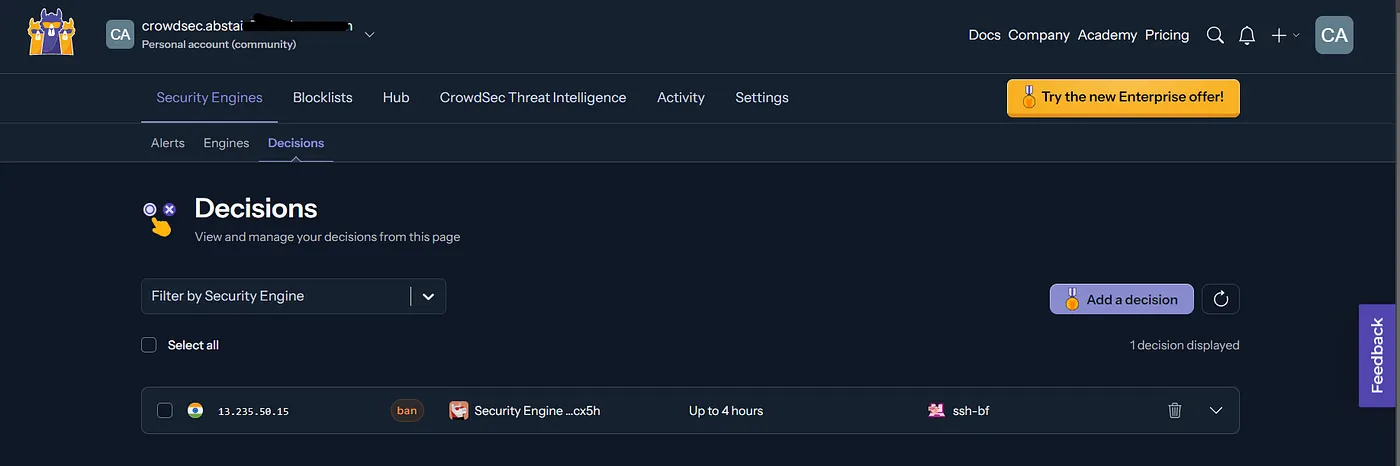This screenshot has width=1400, height=466.
Task: Open the Settings tab
Action: click(x=762, y=97)
